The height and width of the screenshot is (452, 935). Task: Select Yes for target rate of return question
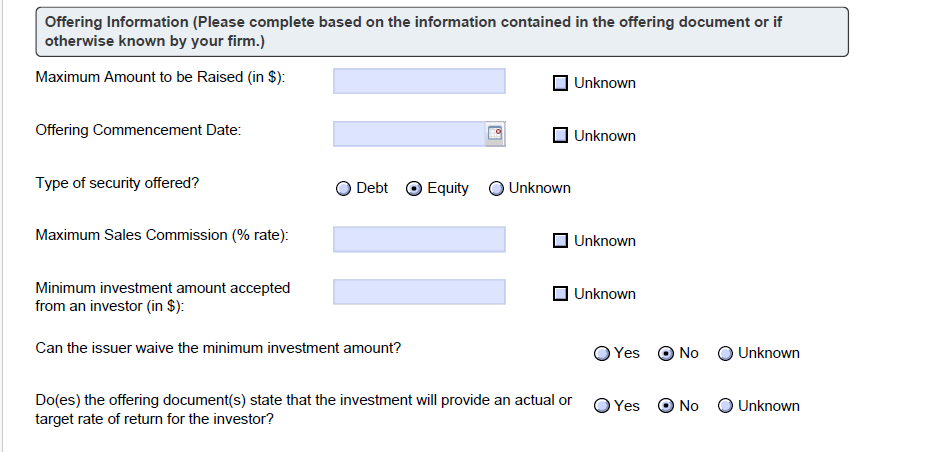tap(602, 406)
